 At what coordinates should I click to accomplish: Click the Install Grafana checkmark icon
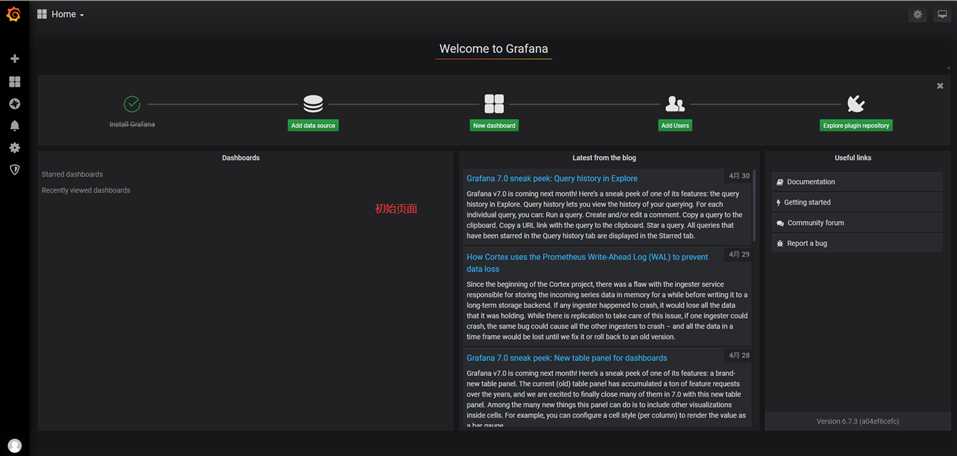coord(132,104)
